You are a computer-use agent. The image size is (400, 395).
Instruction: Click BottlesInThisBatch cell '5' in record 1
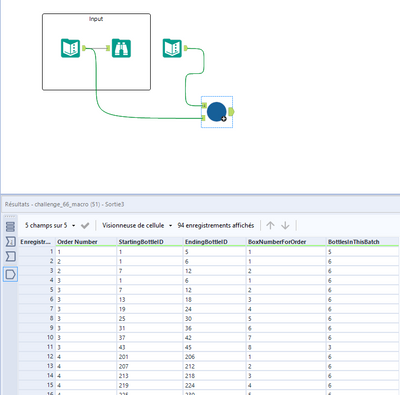[362, 252]
